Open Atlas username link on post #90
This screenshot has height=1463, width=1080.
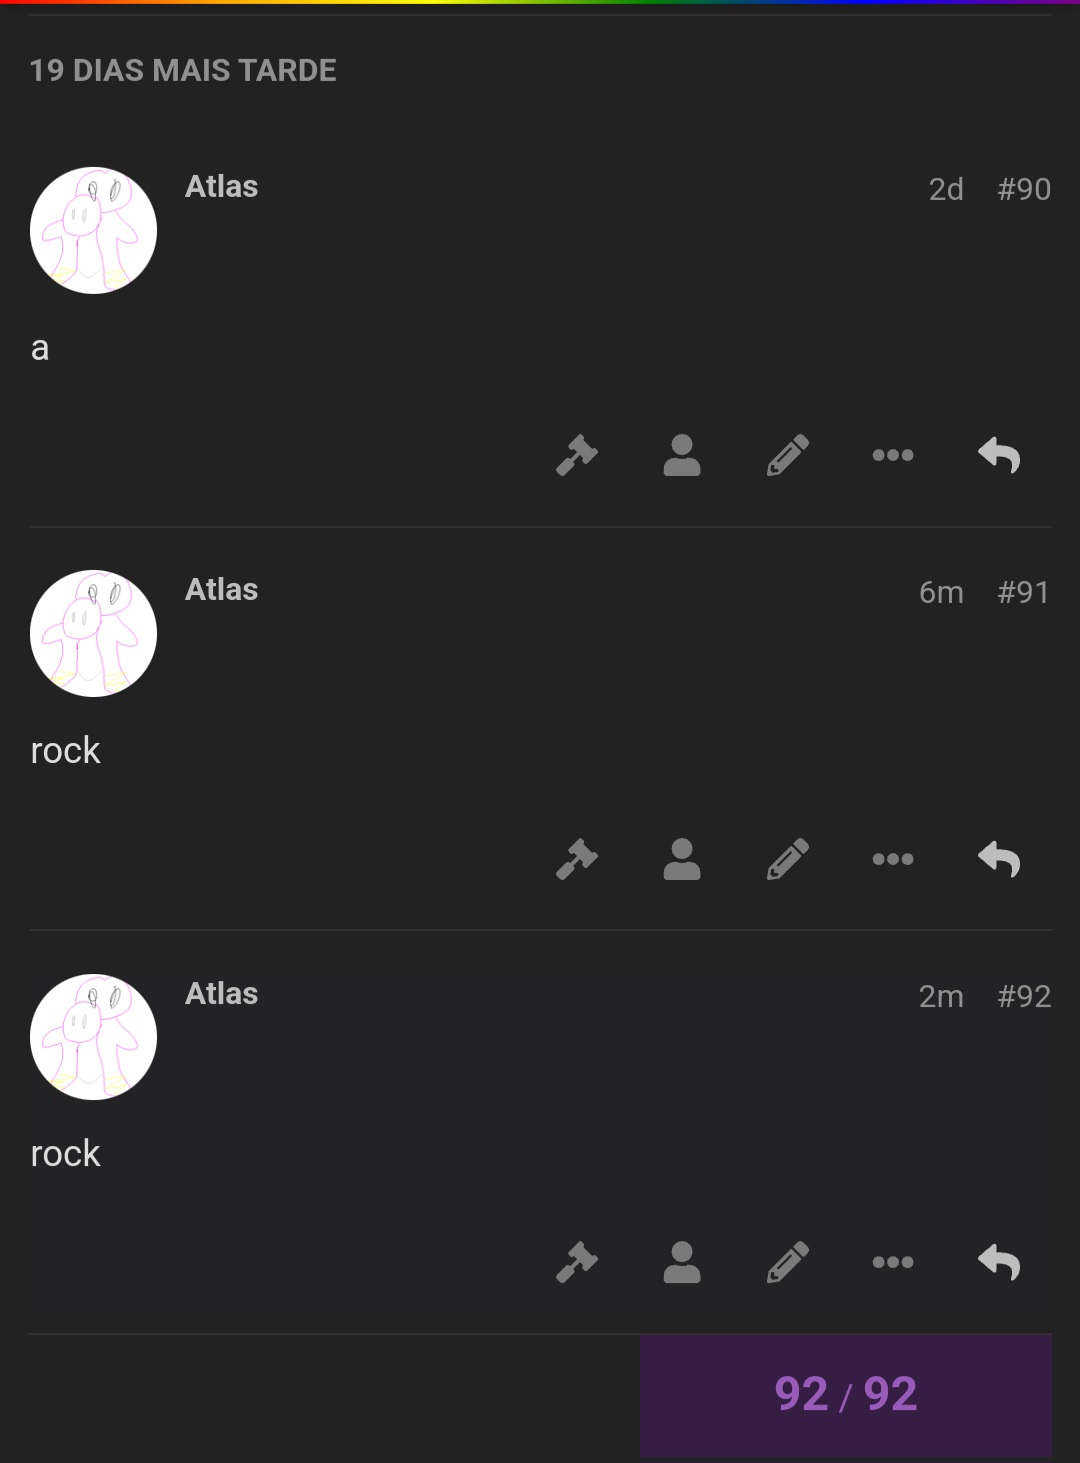[221, 187]
